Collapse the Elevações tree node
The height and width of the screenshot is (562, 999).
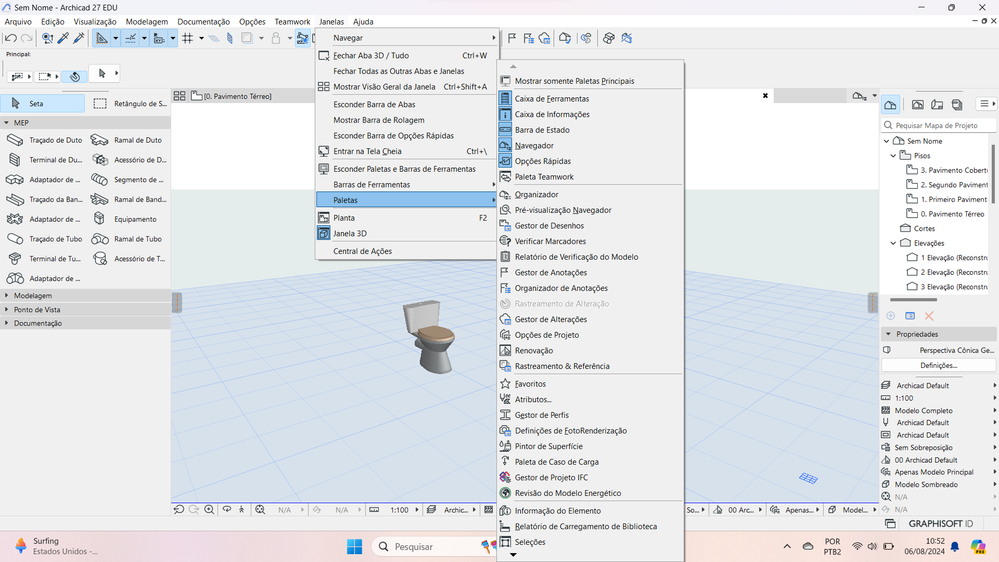coord(893,243)
